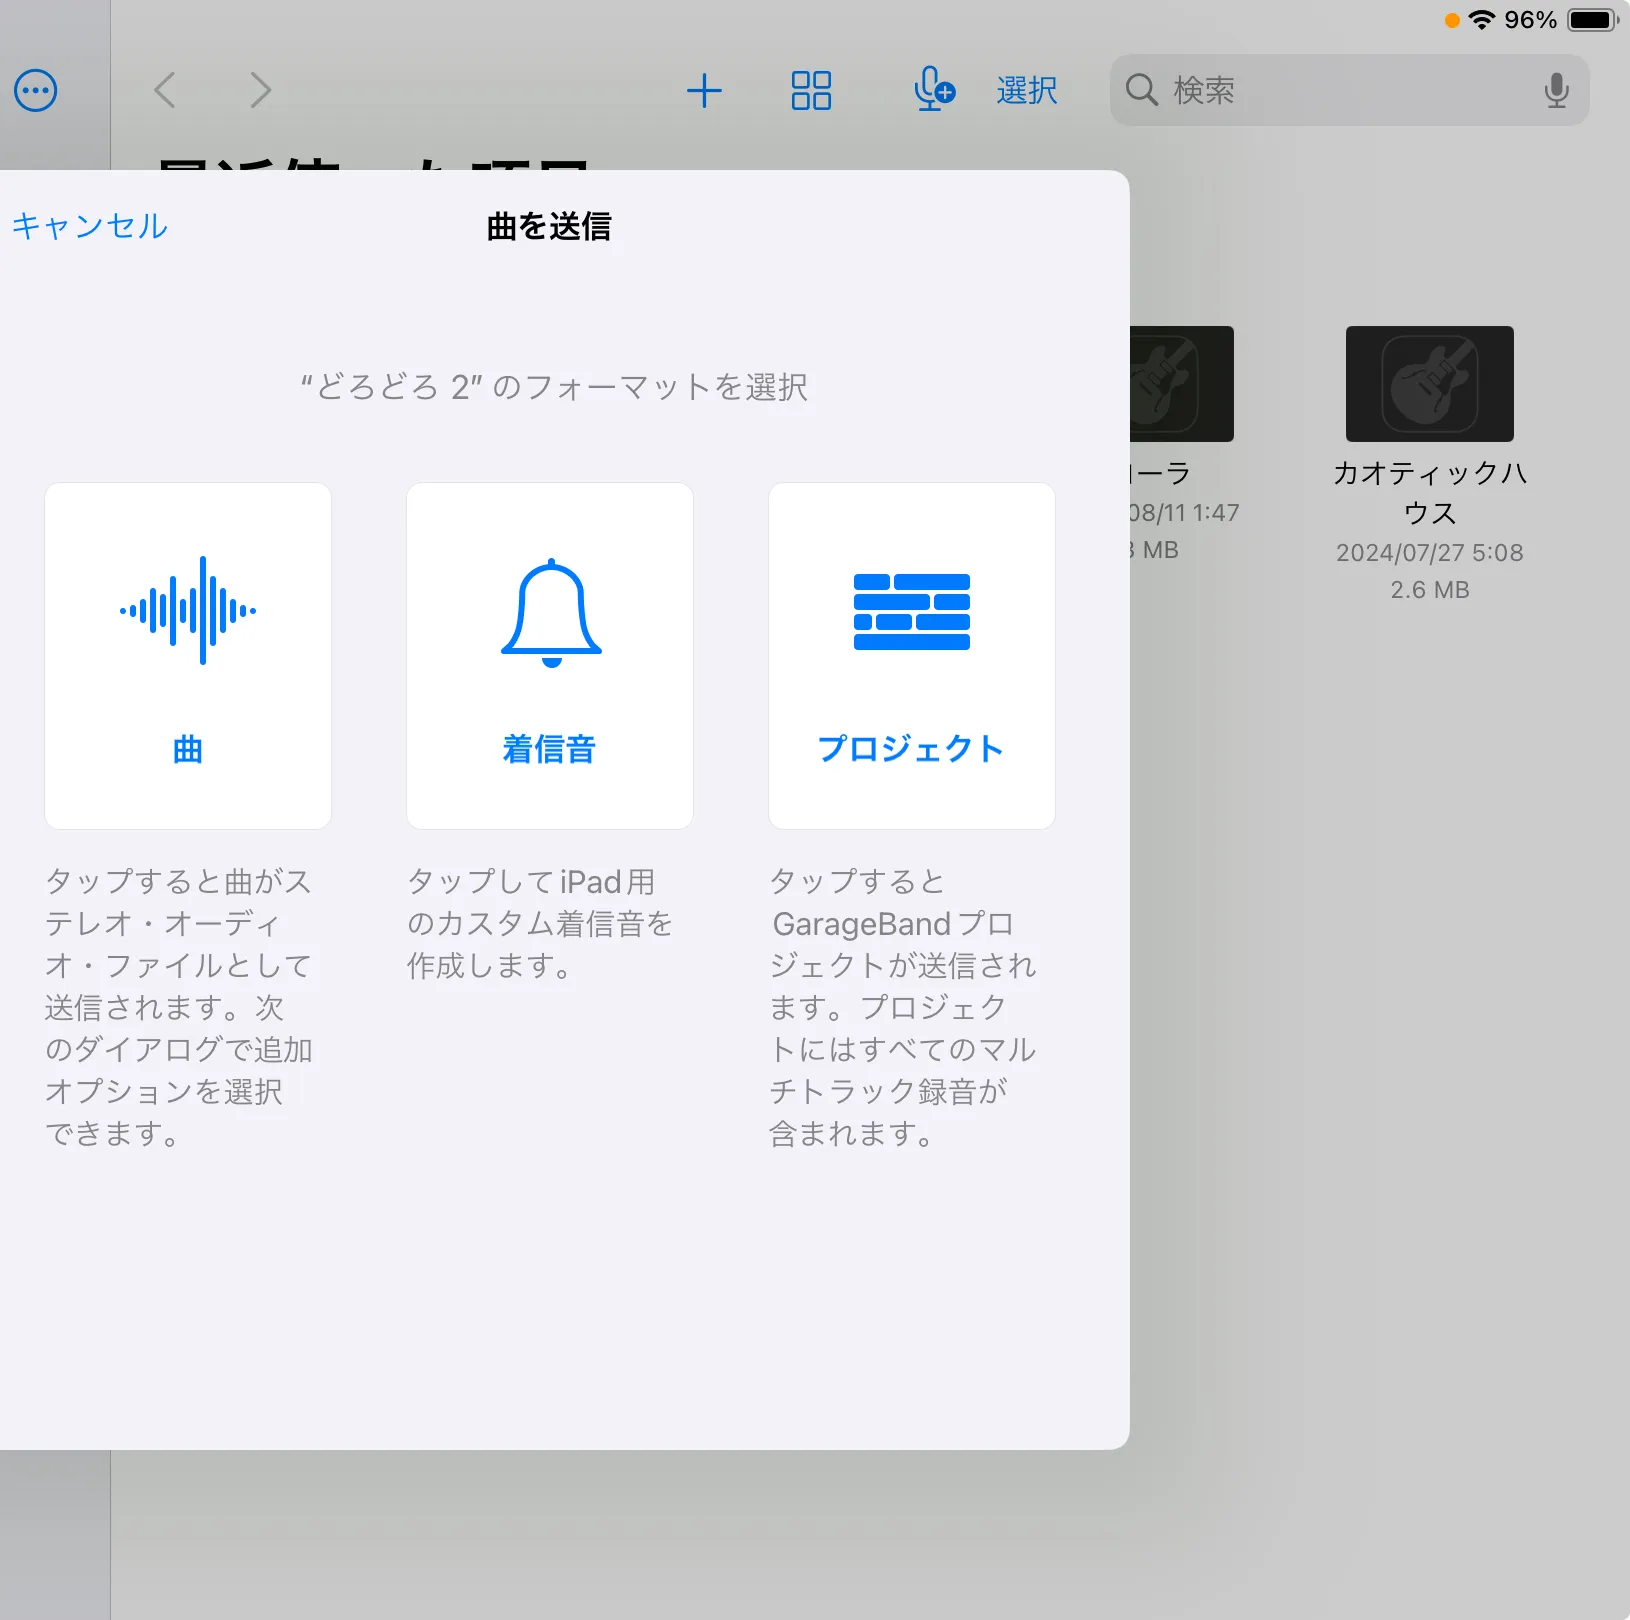Tap the Wi-Fi status icon

[x=1482, y=20]
